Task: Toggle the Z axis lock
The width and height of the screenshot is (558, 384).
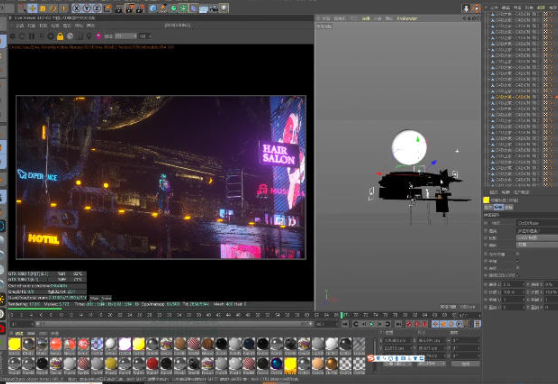Action: point(97,8)
